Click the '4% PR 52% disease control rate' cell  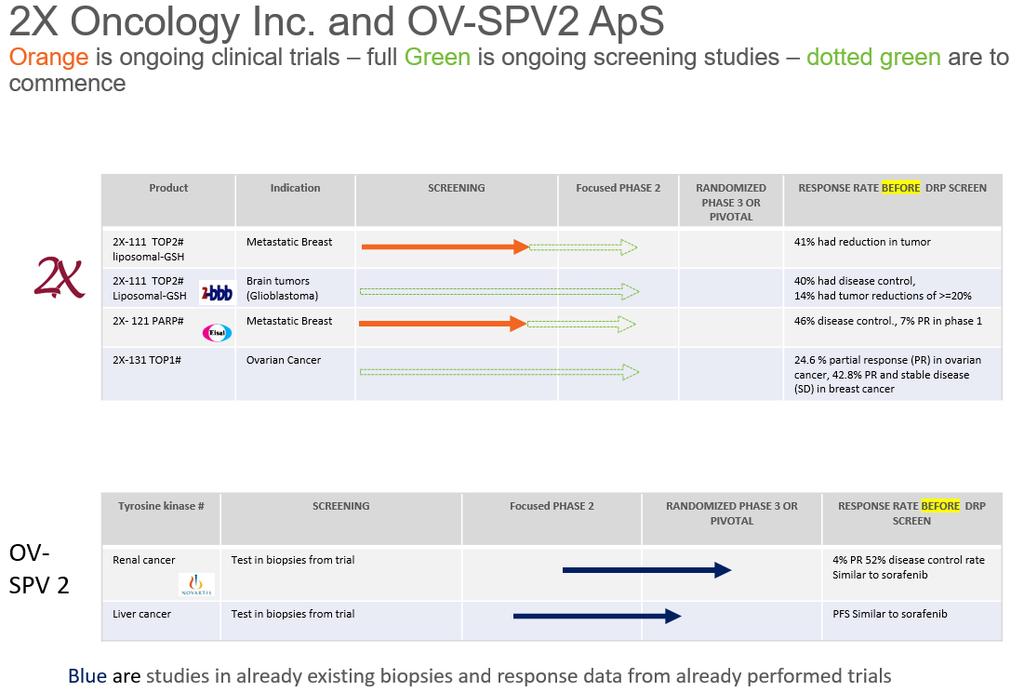(x=908, y=567)
